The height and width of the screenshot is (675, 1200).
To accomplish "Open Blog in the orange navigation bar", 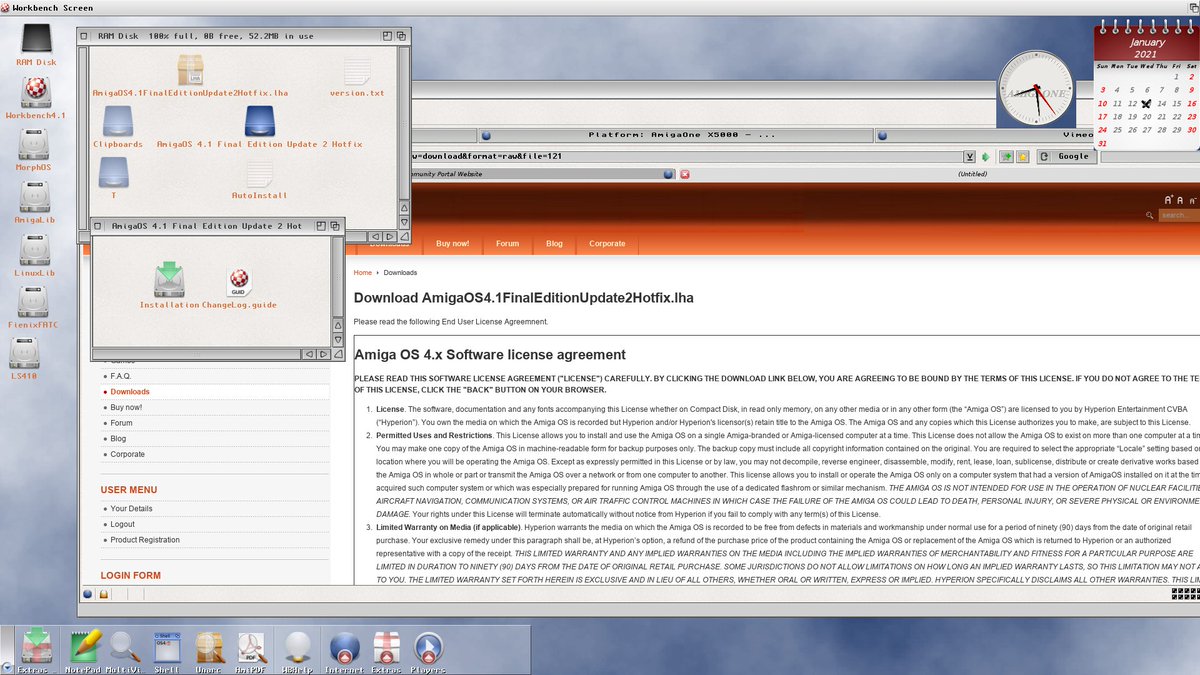I will click(x=554, y=244).
